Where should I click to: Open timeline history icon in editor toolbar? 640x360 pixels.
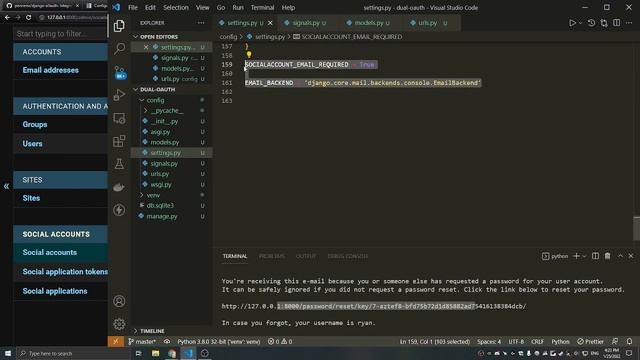pyautogui.click(x=591, y=23)
